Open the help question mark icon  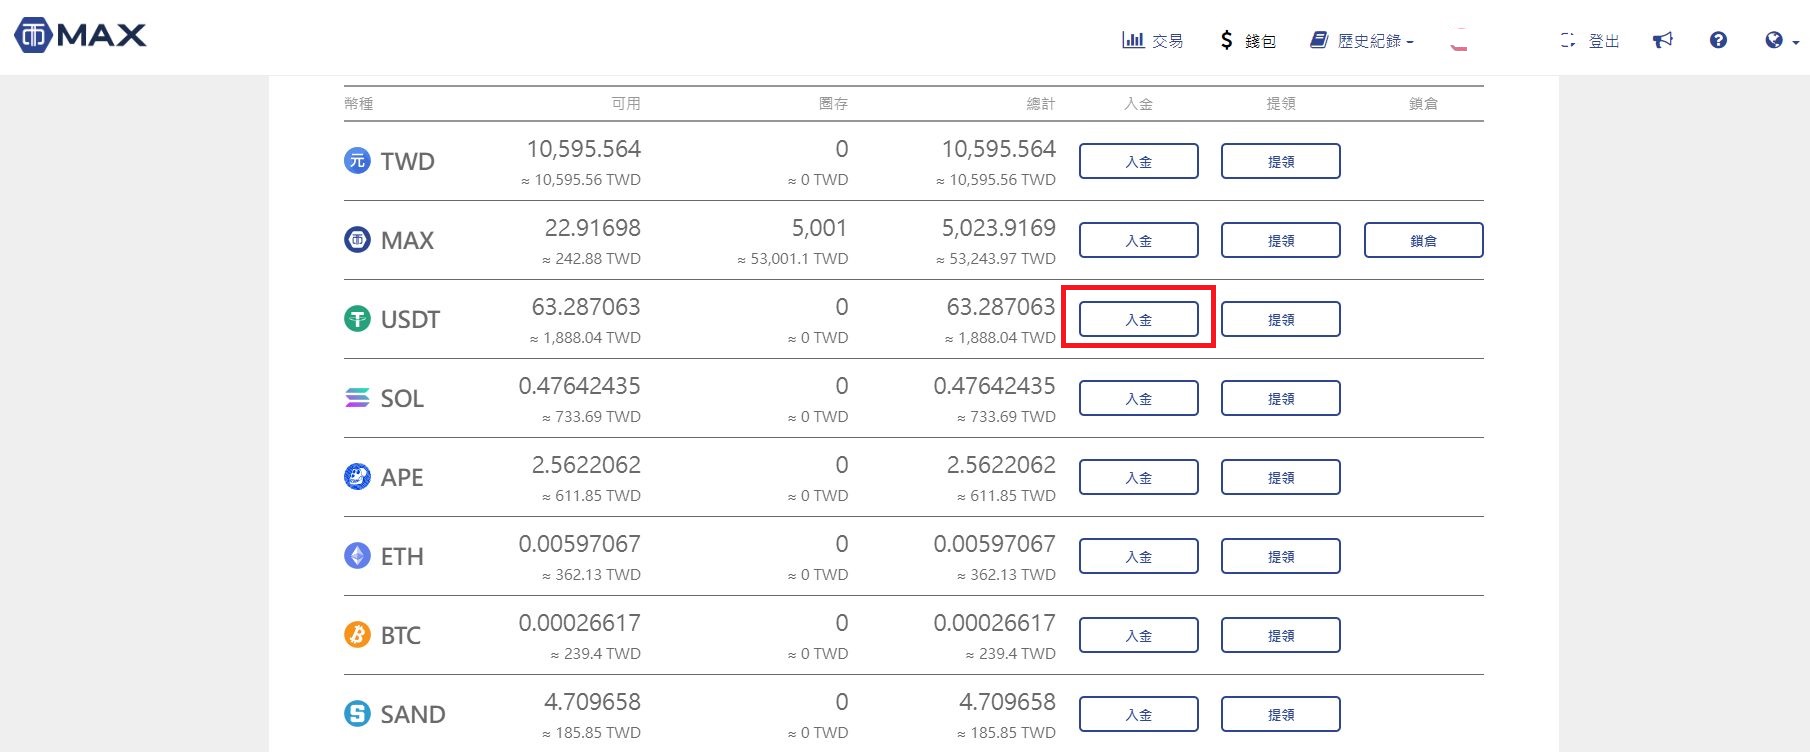(x=1718, y=40)
